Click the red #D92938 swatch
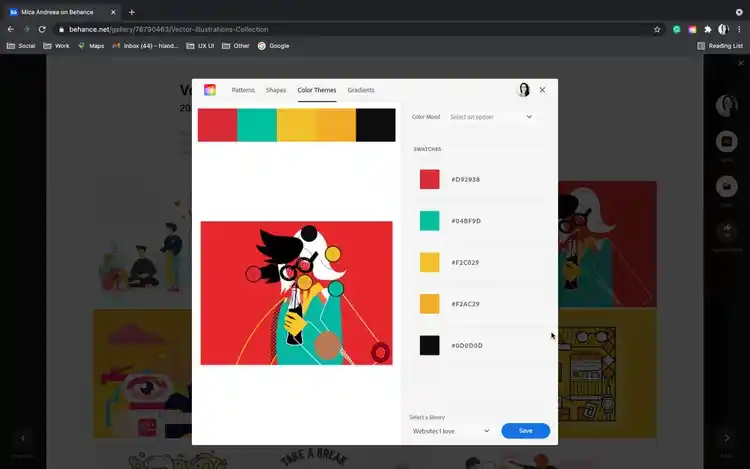This screenshot has height=469, width=750. pos(430,179)
